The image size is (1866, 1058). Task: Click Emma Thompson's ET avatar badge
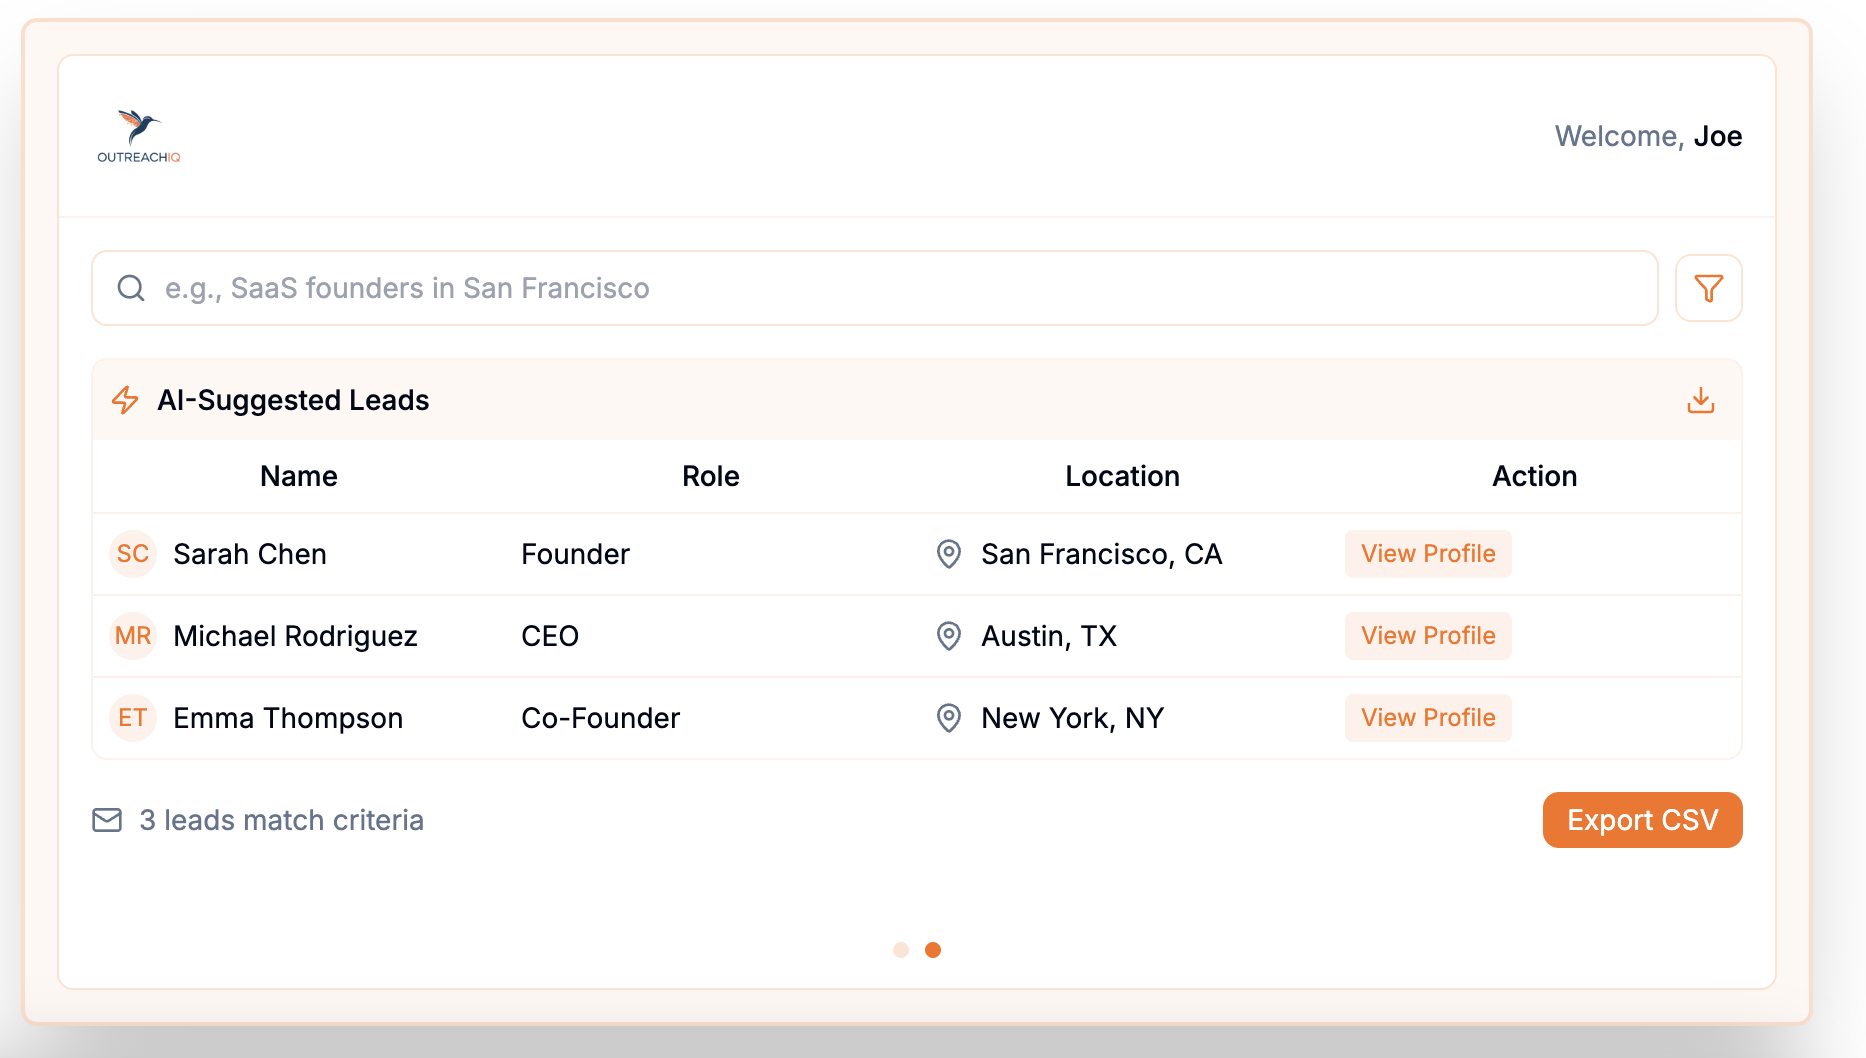coord(133,717)
